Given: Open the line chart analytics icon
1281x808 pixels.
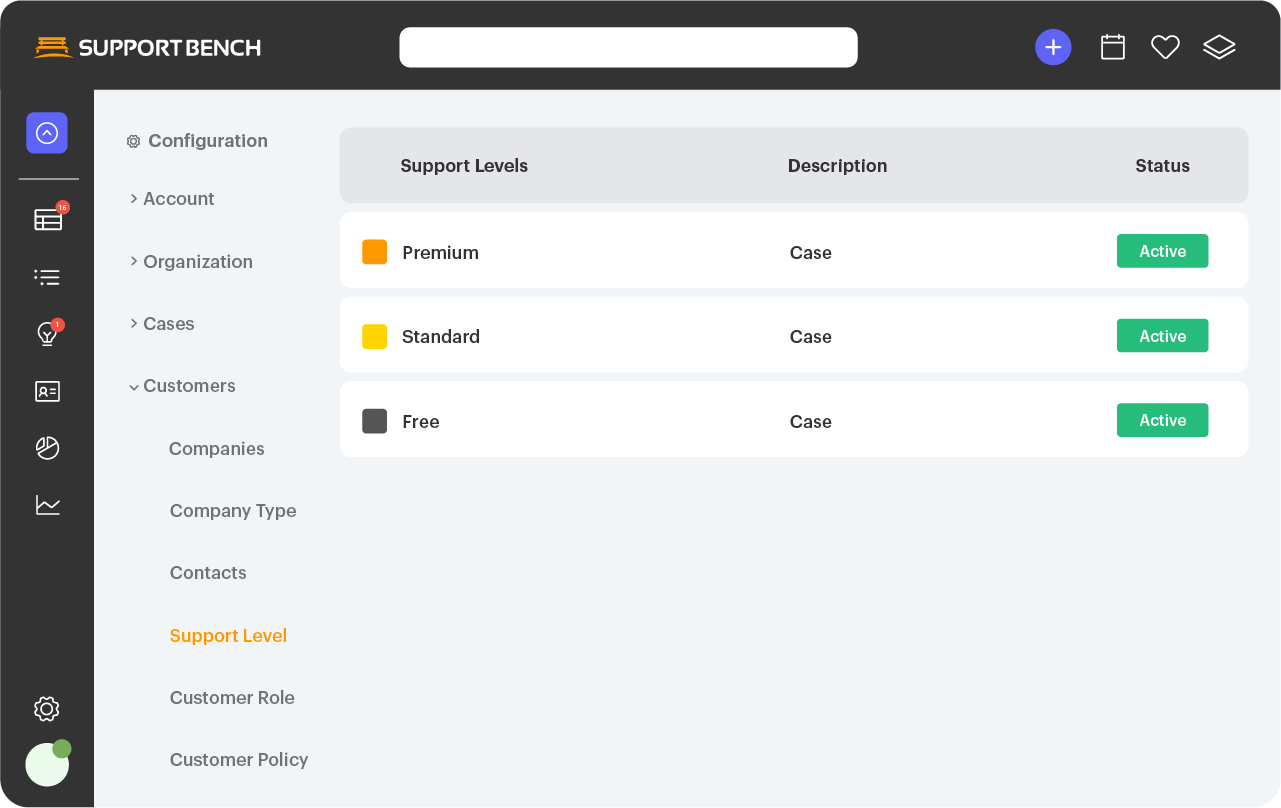Looking at the screenshot, I should [x=47, y=505].
